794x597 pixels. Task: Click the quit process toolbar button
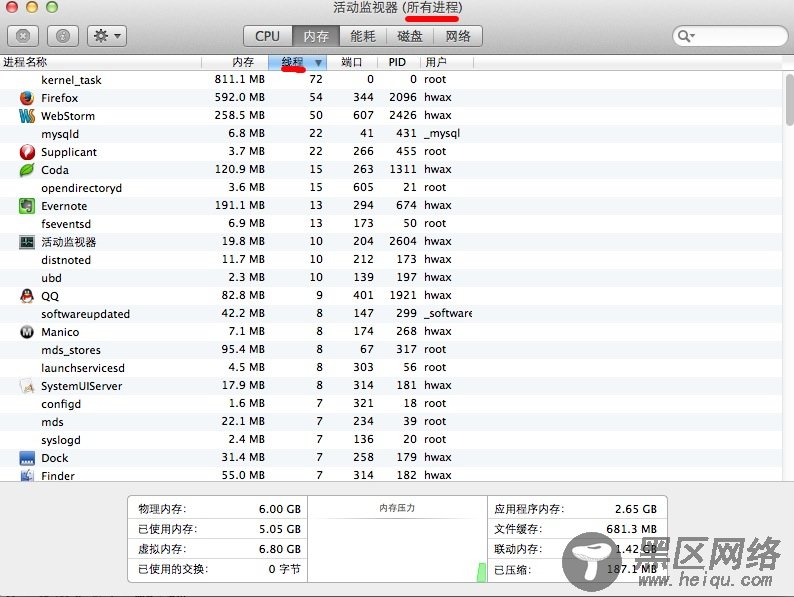(x=23, y=36)
